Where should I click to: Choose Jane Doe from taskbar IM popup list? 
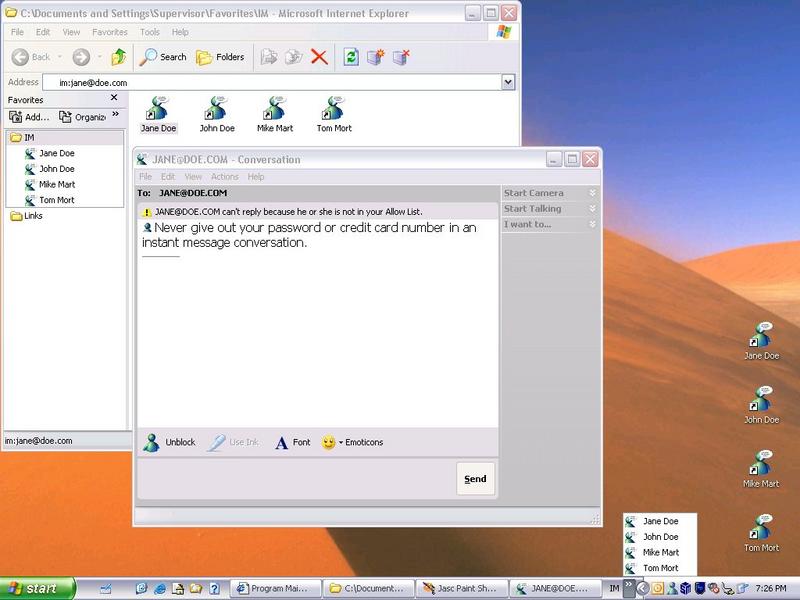660,521
